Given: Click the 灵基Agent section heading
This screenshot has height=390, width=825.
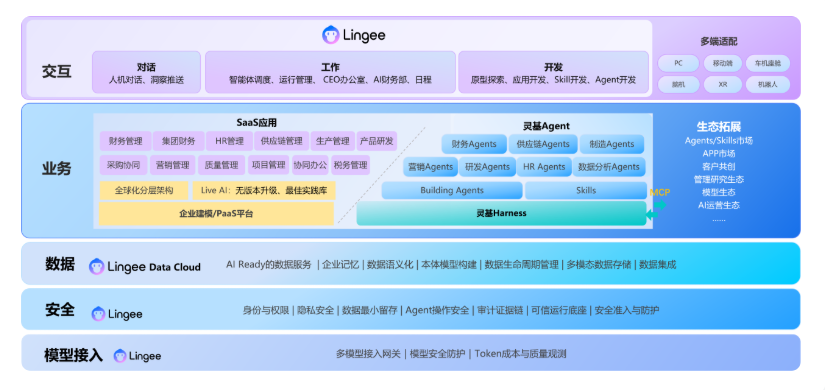Looking at the screenshot, I should pos(547,126).
